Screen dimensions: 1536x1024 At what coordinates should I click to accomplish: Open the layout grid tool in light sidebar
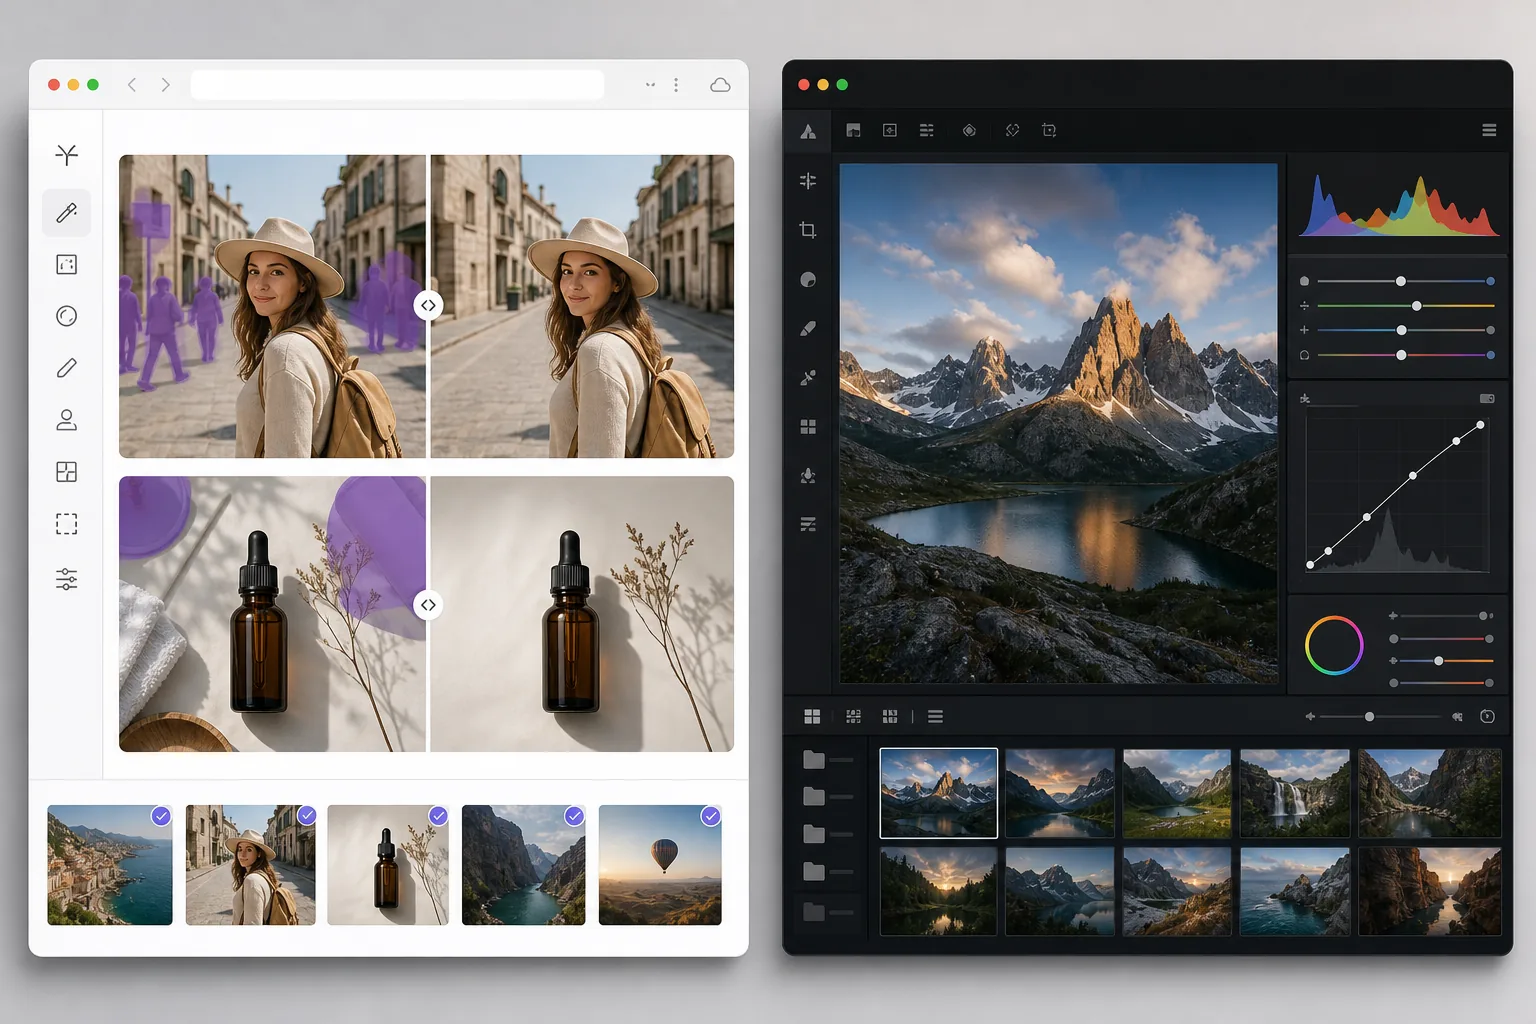(66, 472)
